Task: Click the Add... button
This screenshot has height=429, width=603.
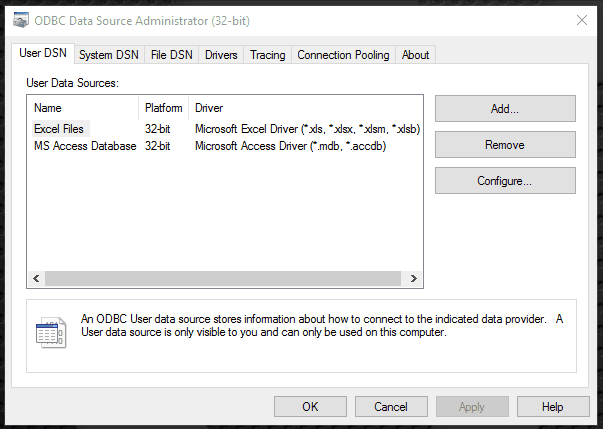Action: coord(505,109)
